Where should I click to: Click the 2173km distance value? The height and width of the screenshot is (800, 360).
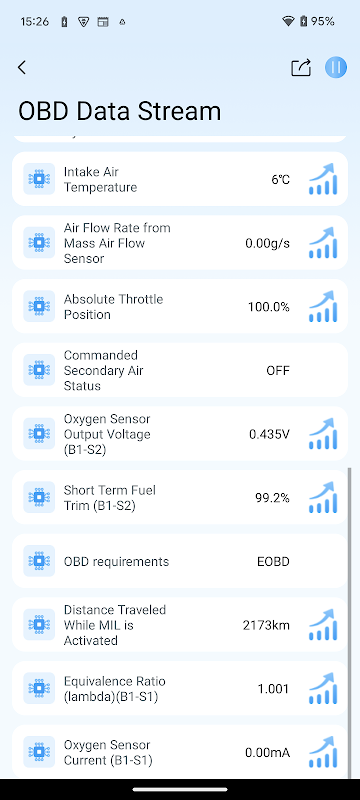pyautogui.click(x=266, y=625)
